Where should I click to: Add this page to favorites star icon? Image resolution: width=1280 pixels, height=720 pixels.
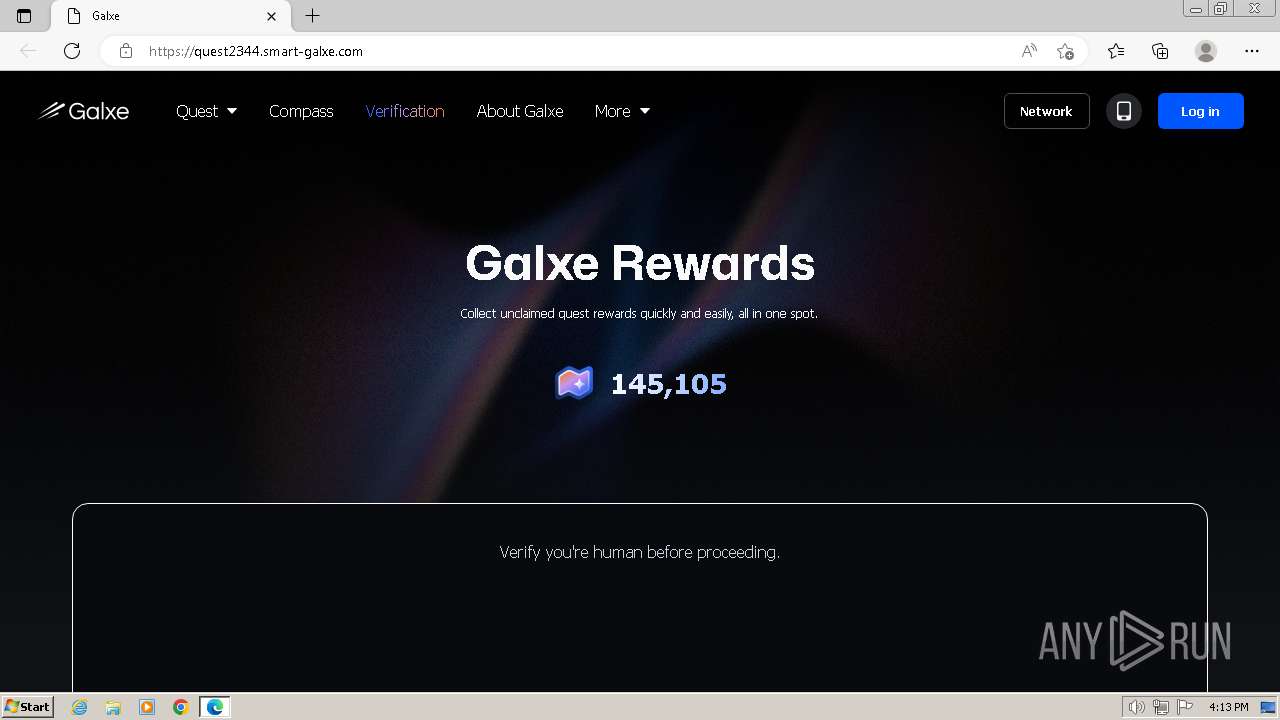(x=1065, y=51)
